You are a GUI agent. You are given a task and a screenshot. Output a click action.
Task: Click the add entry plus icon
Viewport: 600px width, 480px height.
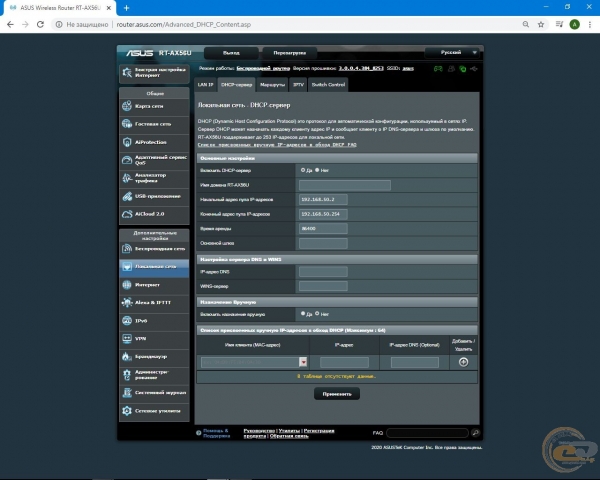click(x=463, y=362)
